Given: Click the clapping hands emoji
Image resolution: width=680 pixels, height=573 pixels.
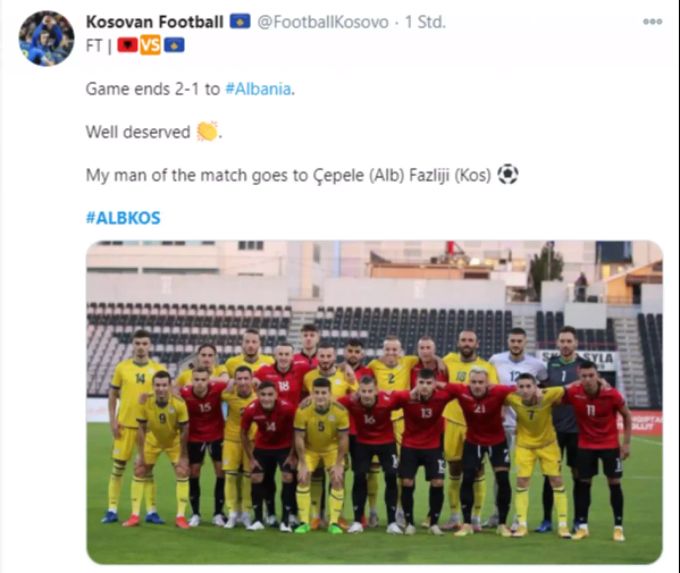Looking at the screenshot, I should click(207, 131).
